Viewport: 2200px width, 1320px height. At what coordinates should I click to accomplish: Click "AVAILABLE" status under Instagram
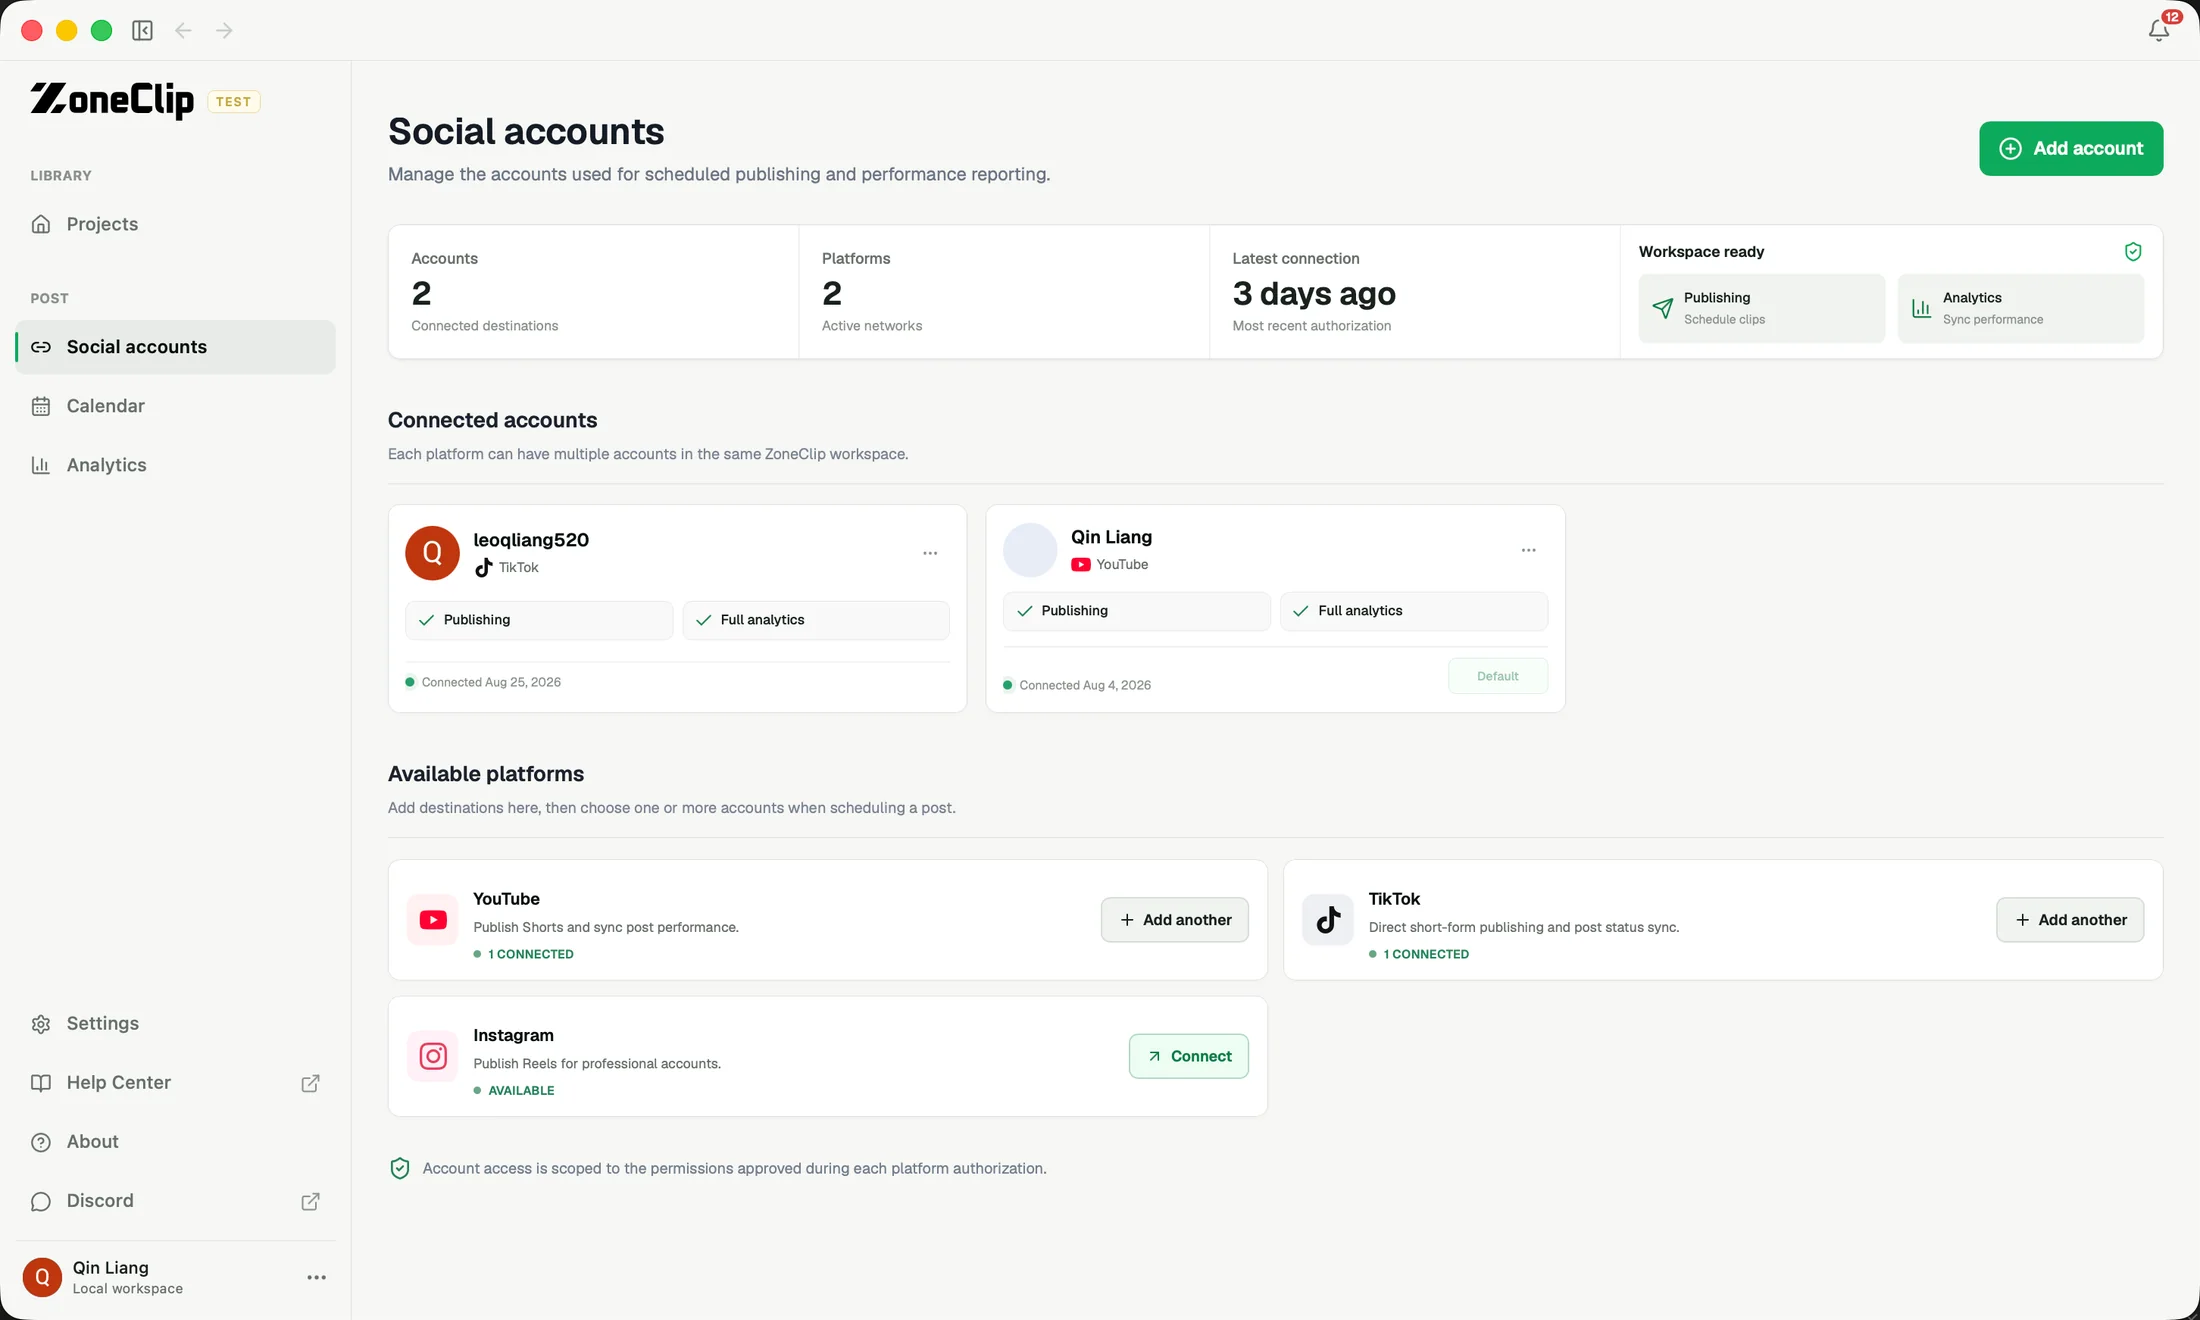tap(521, 1090)
